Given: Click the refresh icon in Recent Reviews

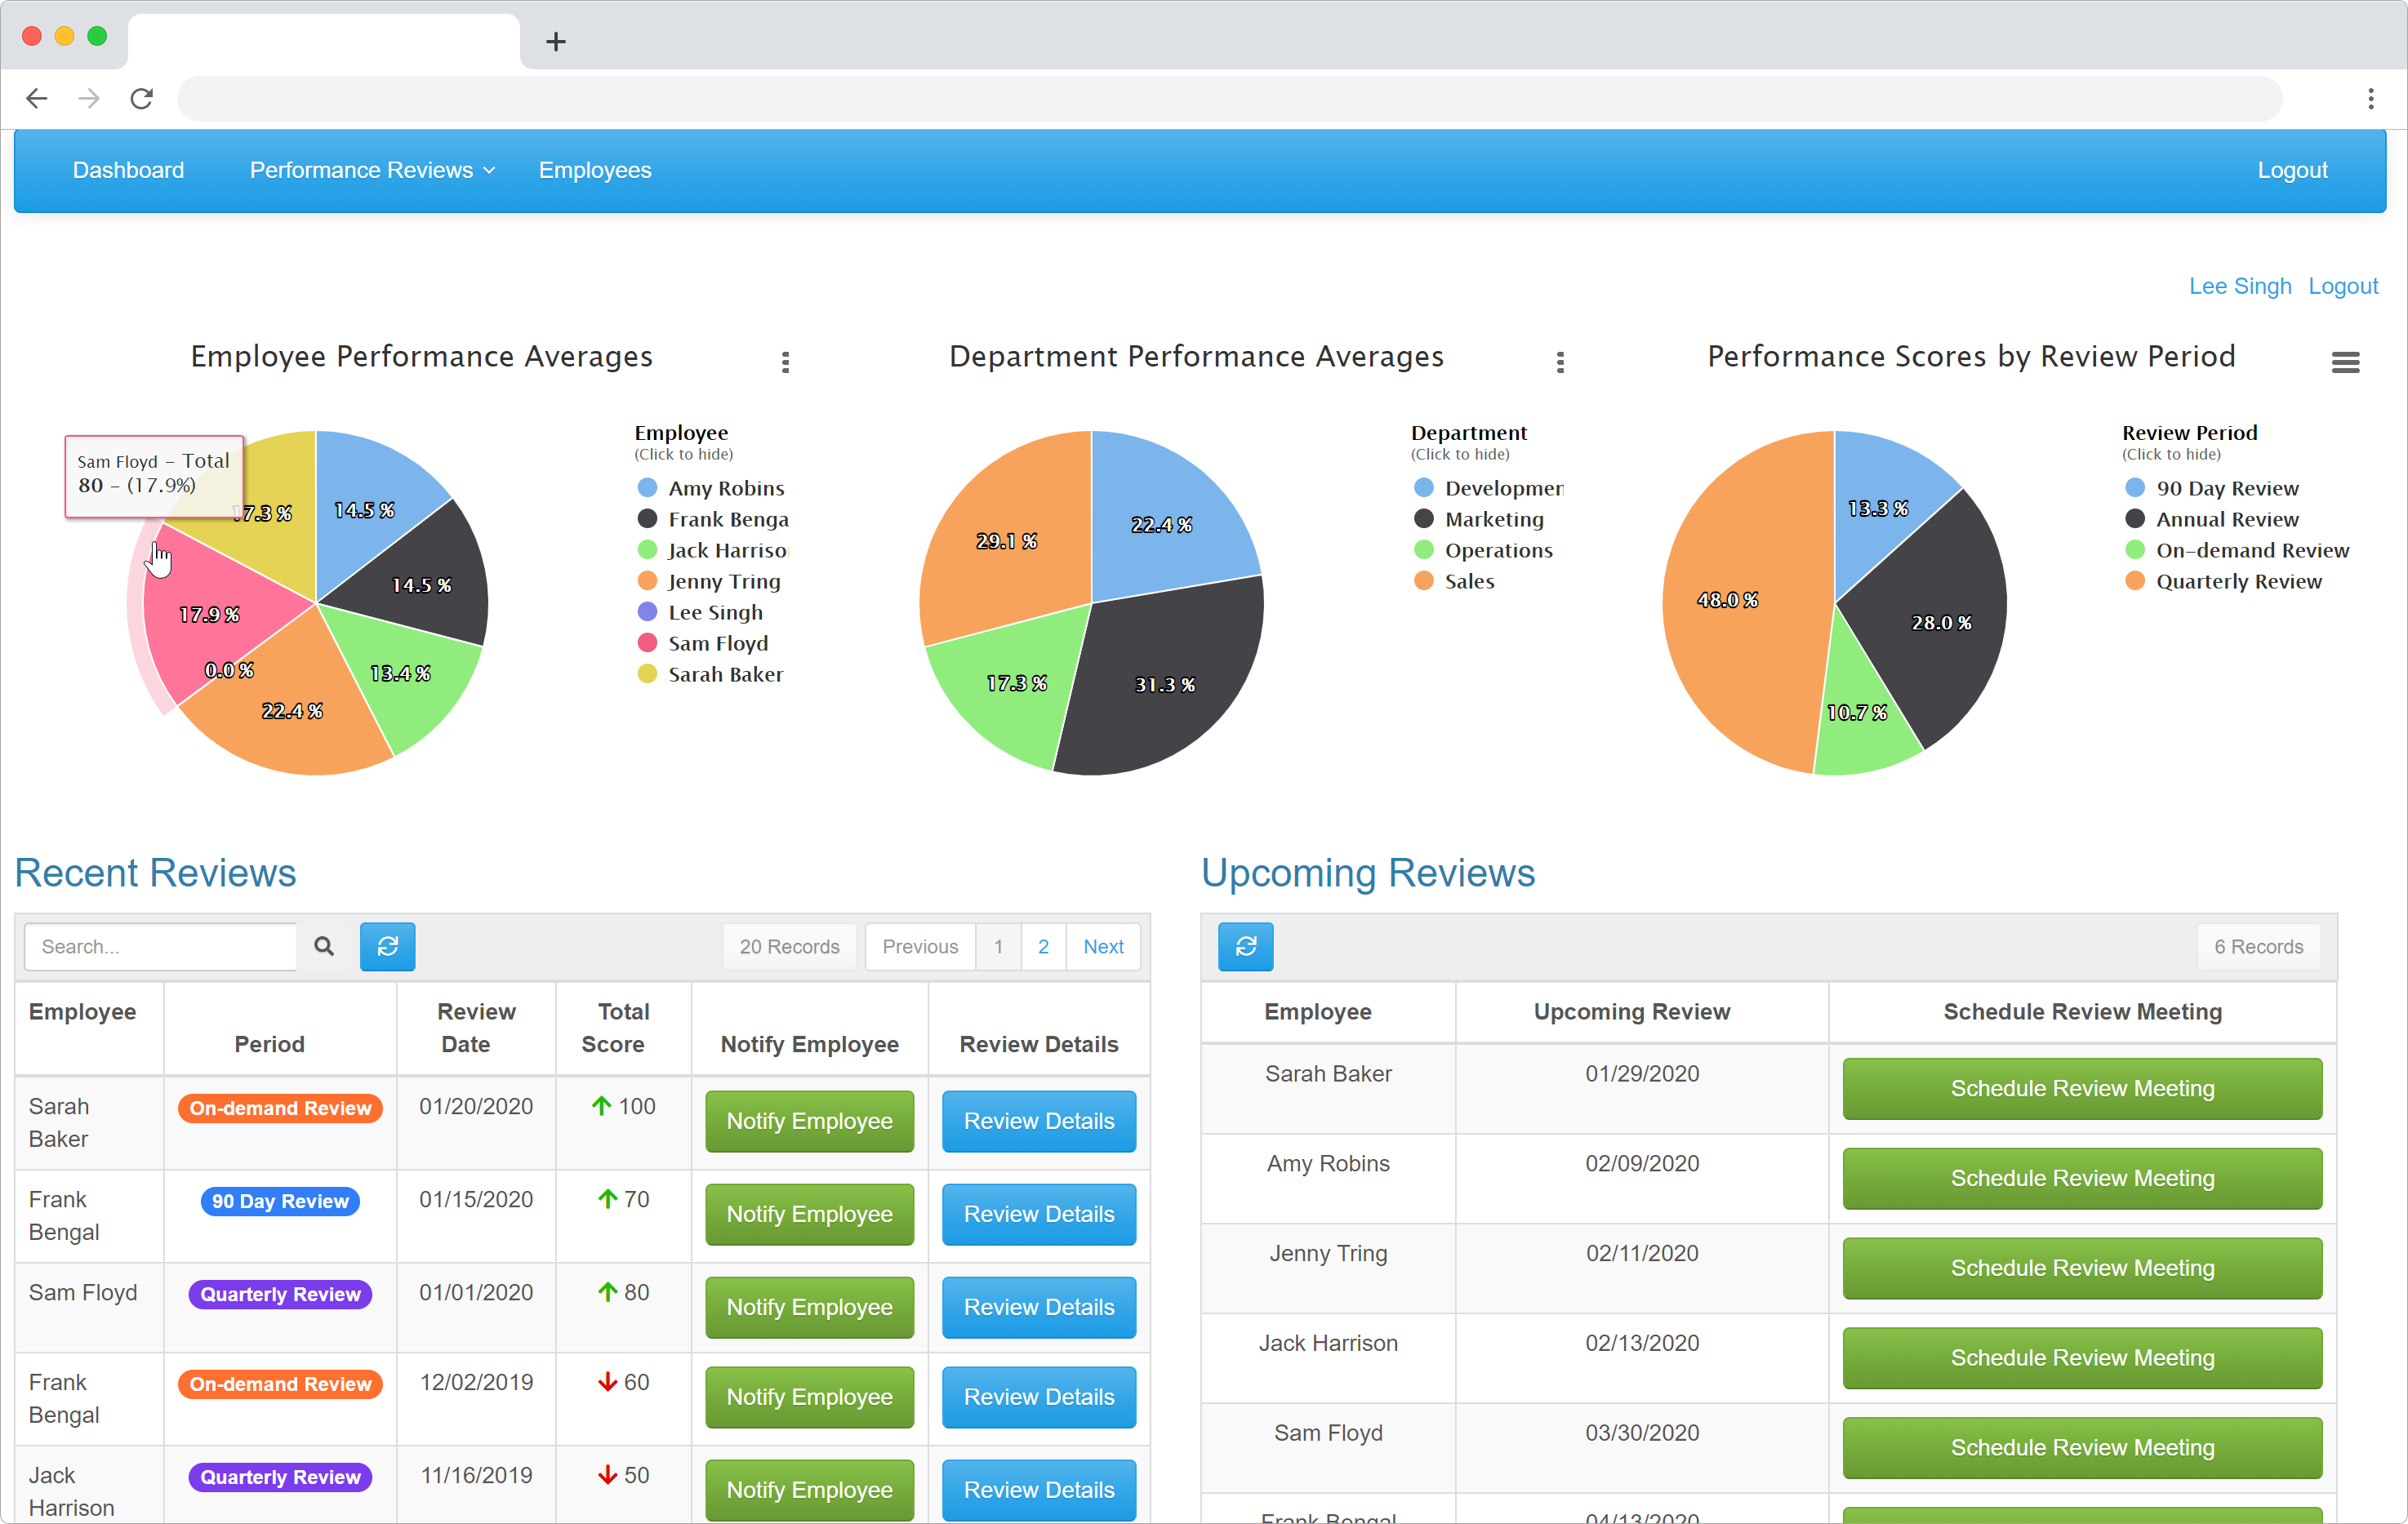Looking at the screenshot, I should pyautogui.click(x=388, y=947).
